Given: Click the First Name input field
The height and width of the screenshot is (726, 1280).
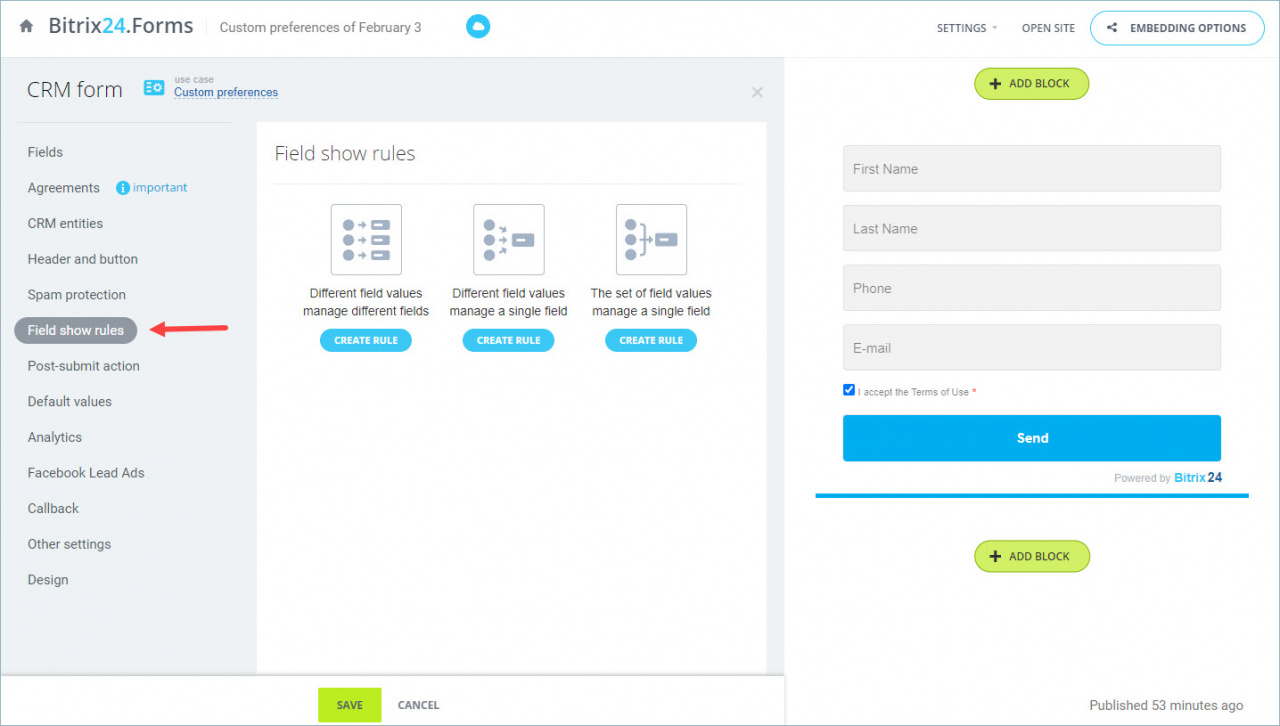Looking at the screenshot, I should click(1032, 168).
